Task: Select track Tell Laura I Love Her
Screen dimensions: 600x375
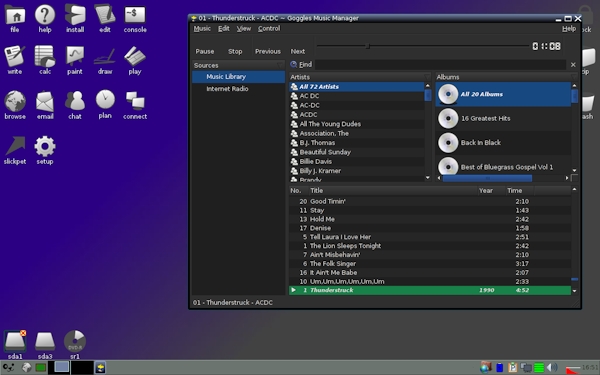Action: pos(430,237)
